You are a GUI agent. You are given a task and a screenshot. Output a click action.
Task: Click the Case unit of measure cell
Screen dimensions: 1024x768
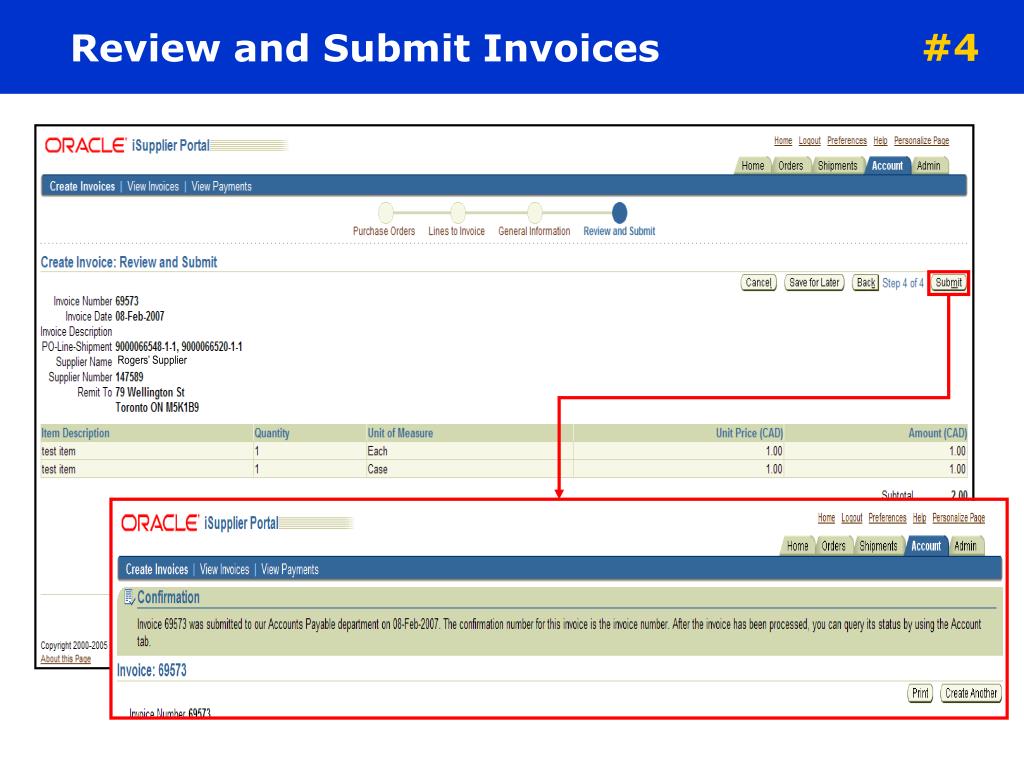(x=377, y=470)
